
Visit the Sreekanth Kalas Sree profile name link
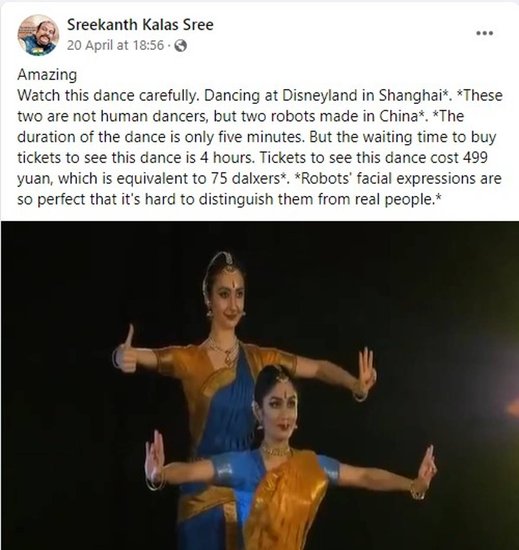[x=140, y=25]
